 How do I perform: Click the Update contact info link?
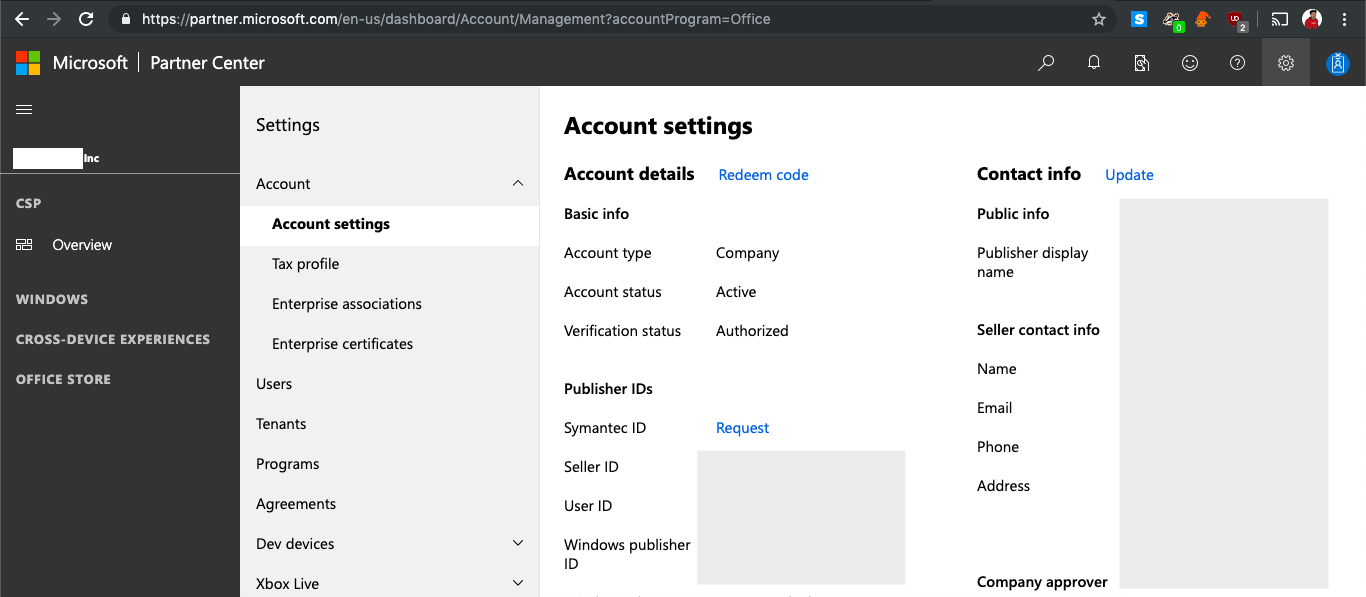coord(1129,175)
